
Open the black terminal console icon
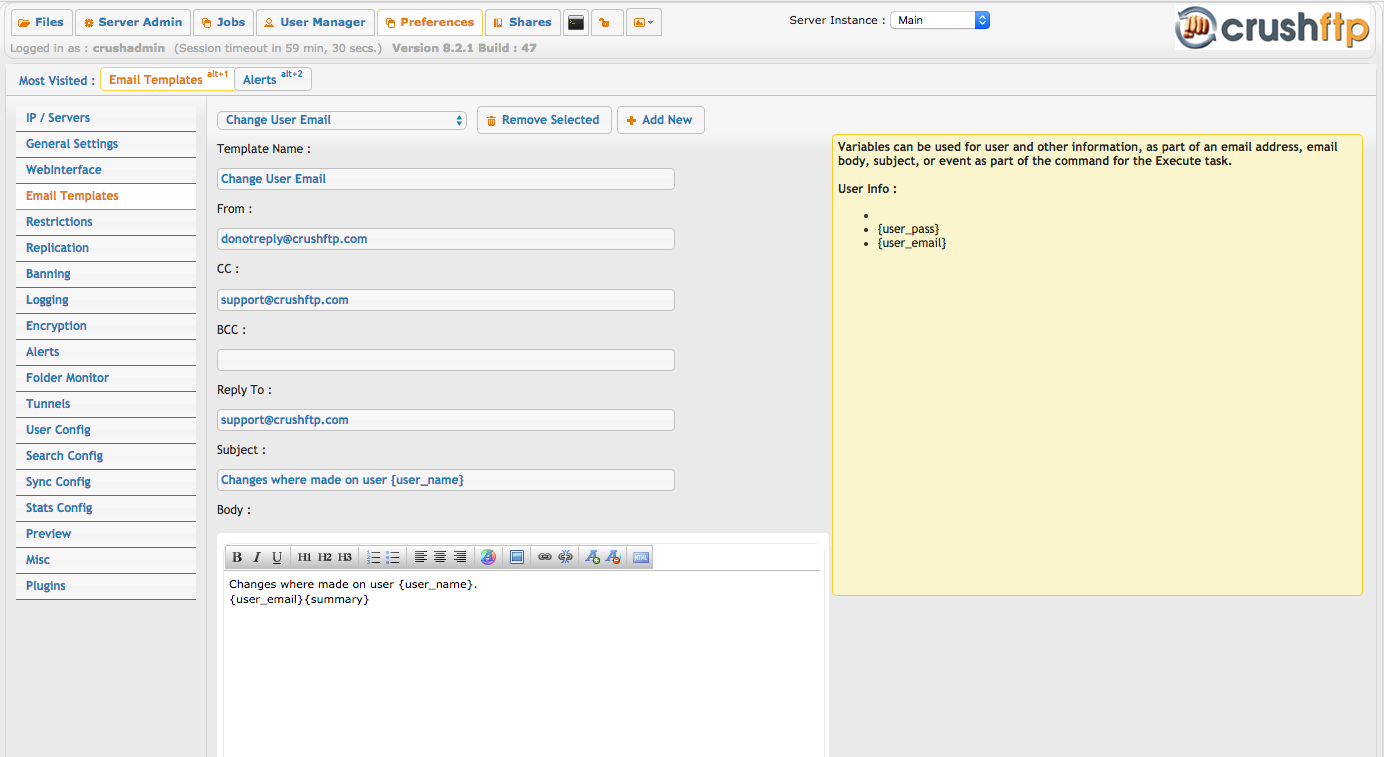[576, 22]
